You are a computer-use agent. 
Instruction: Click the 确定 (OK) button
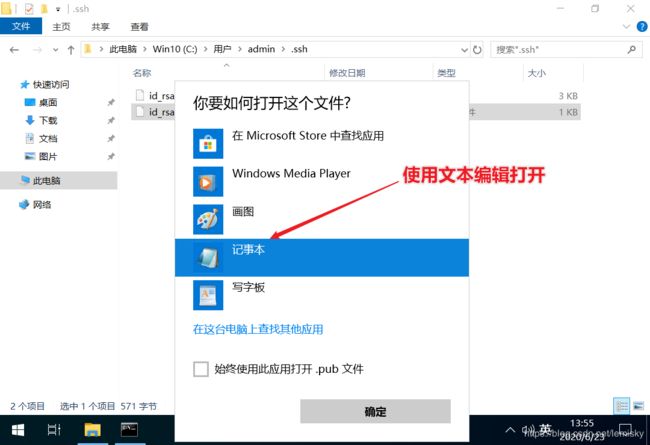[x=375, y=411]
